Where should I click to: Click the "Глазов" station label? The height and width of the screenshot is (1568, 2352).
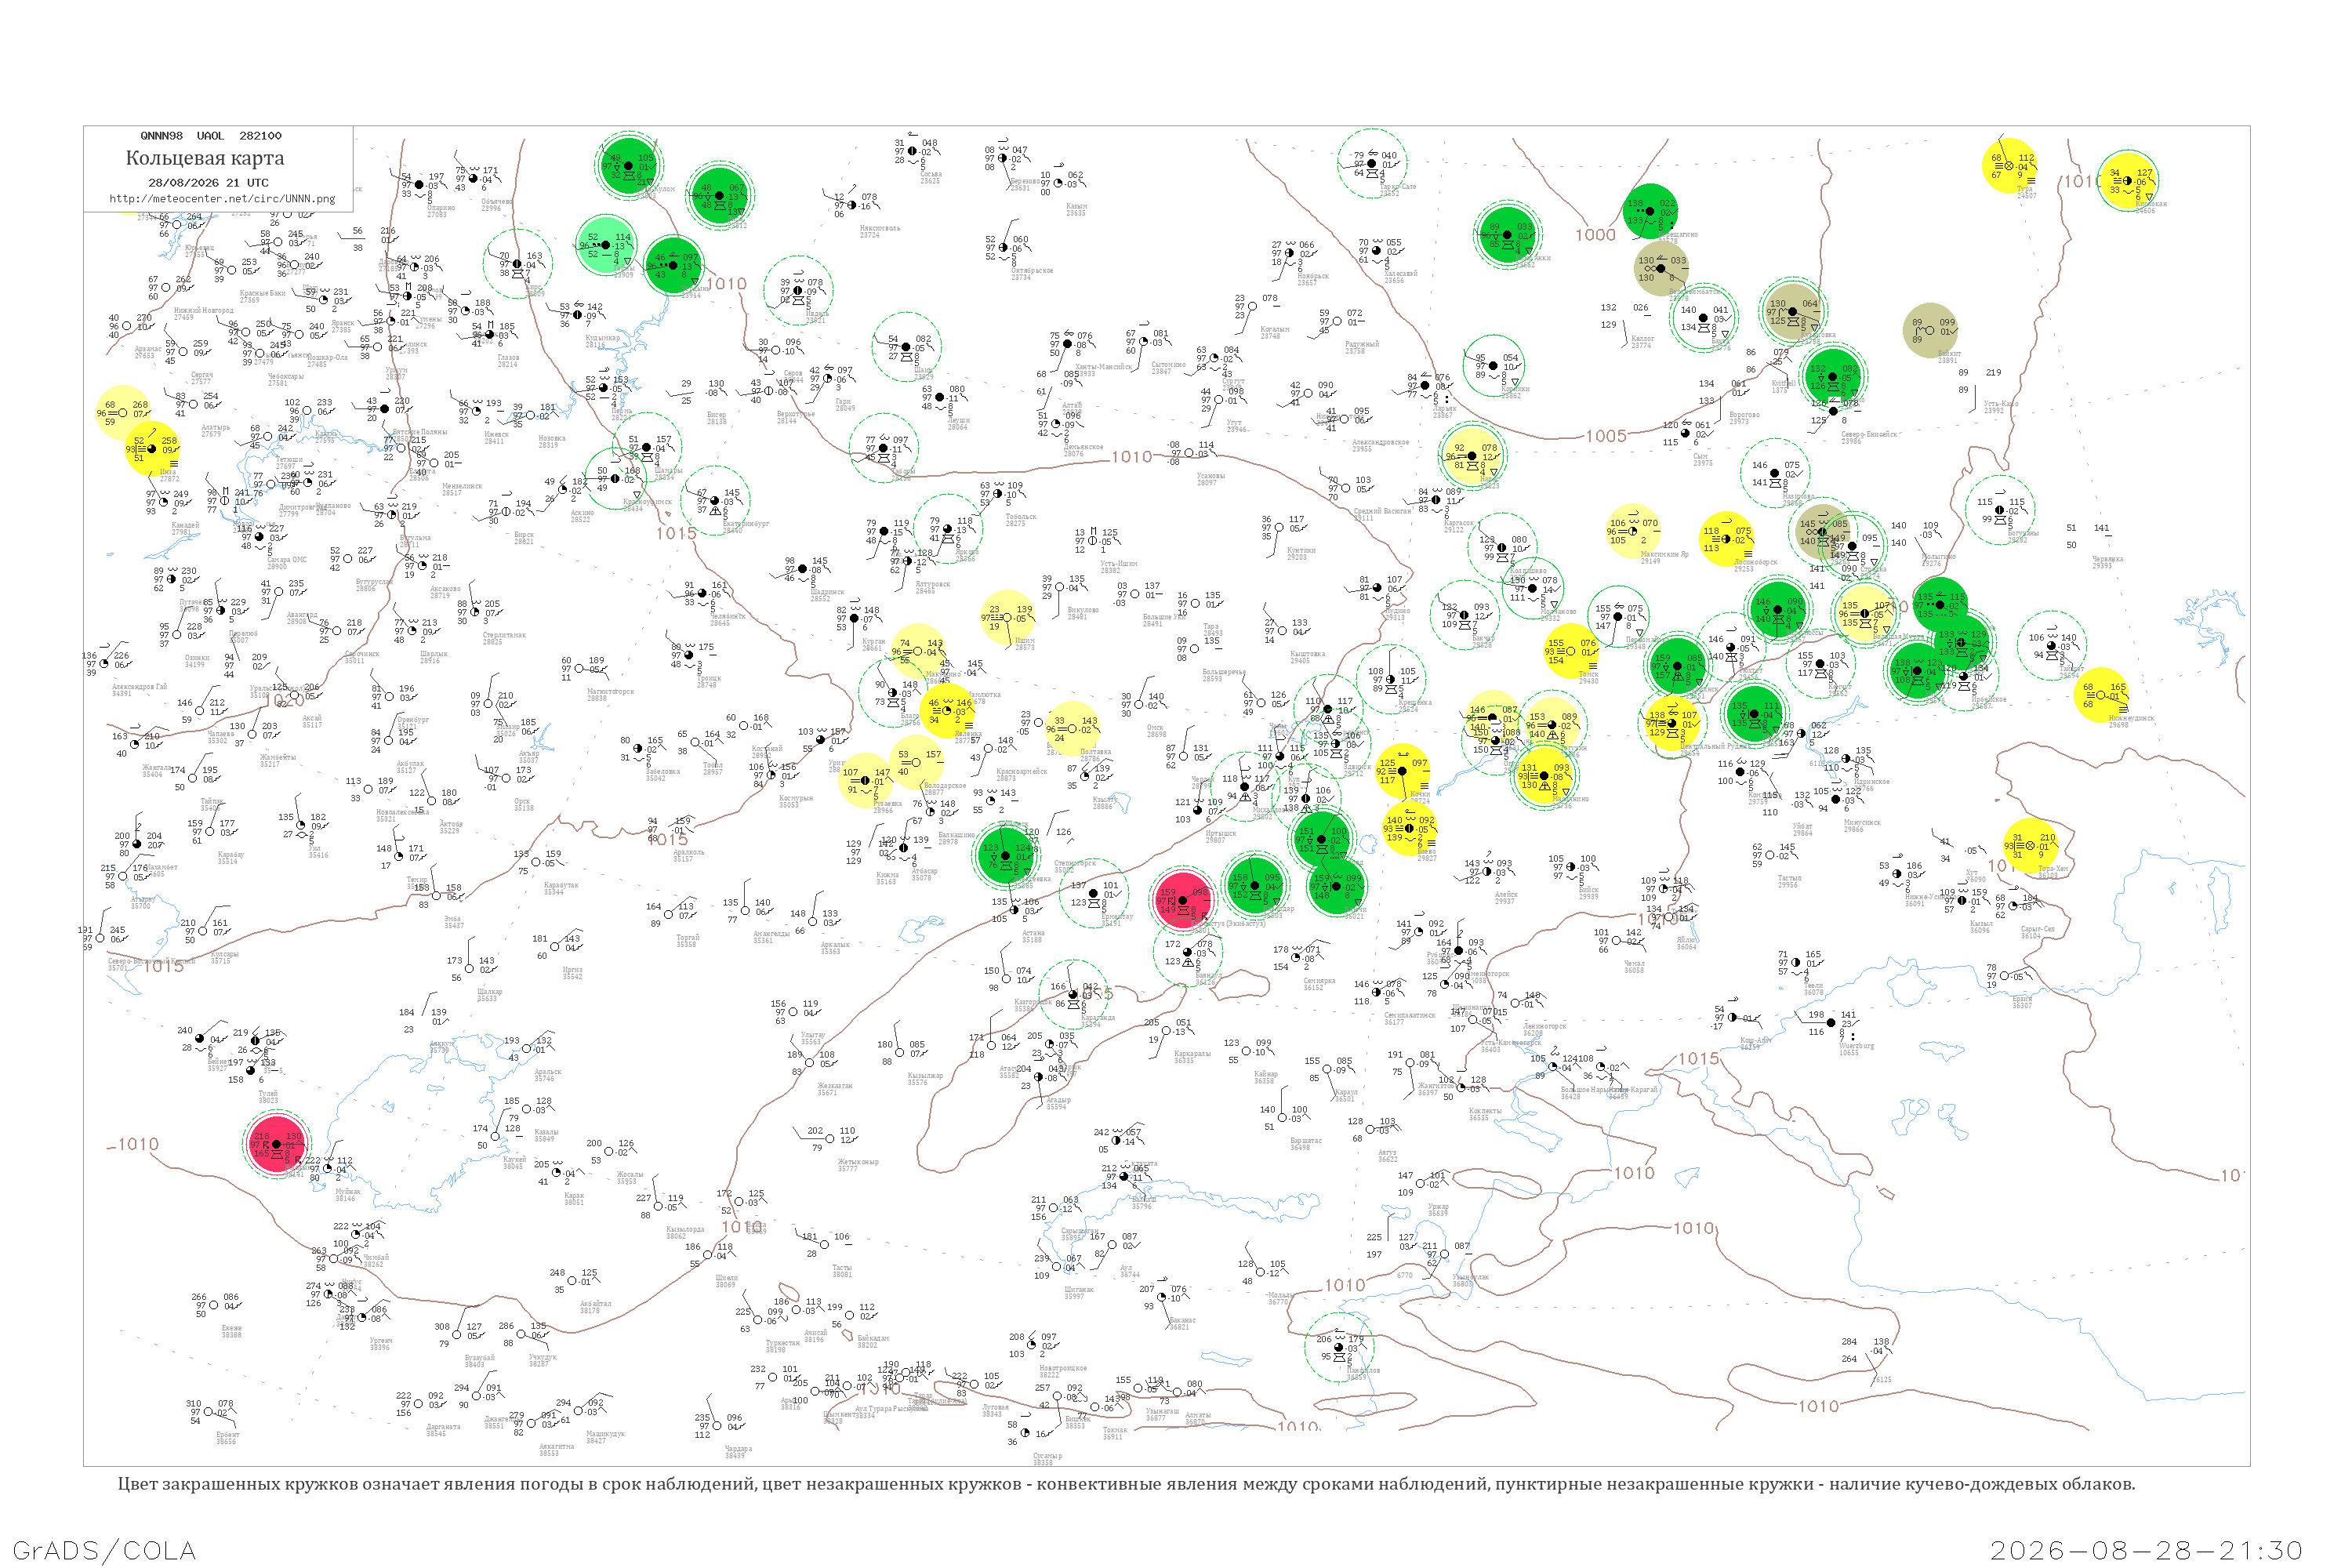[x=508, y=358]
